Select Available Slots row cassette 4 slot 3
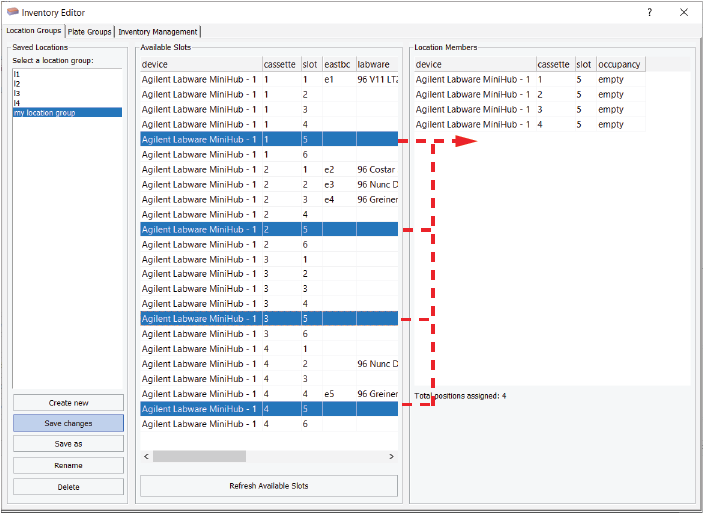Screen dimensions: 703x513 click(x=269, y=379)
